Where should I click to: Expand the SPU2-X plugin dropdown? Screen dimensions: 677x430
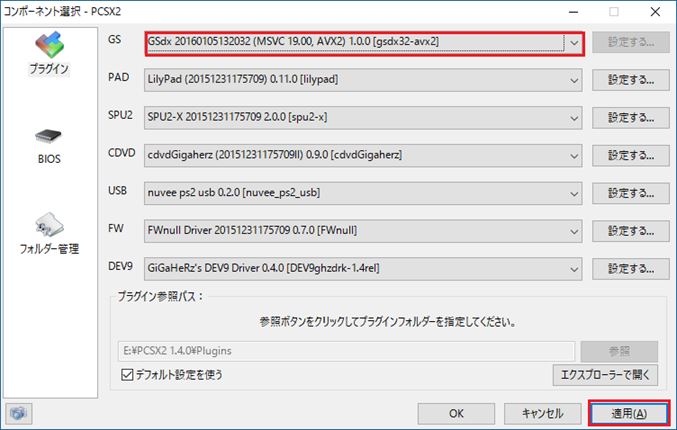(x=363, y=118)
